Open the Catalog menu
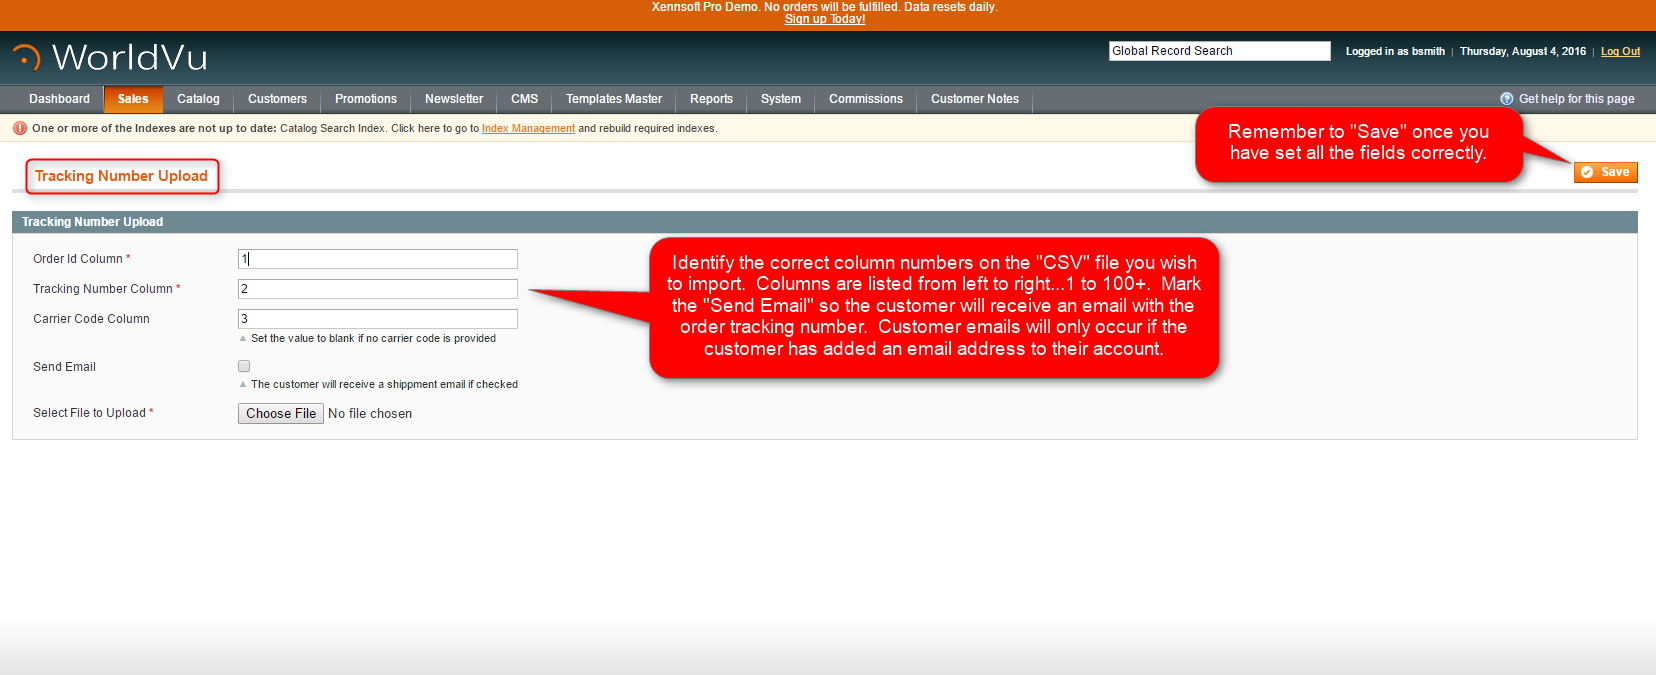Screen dimensions: 1656x675 click(x=198, y=99)
